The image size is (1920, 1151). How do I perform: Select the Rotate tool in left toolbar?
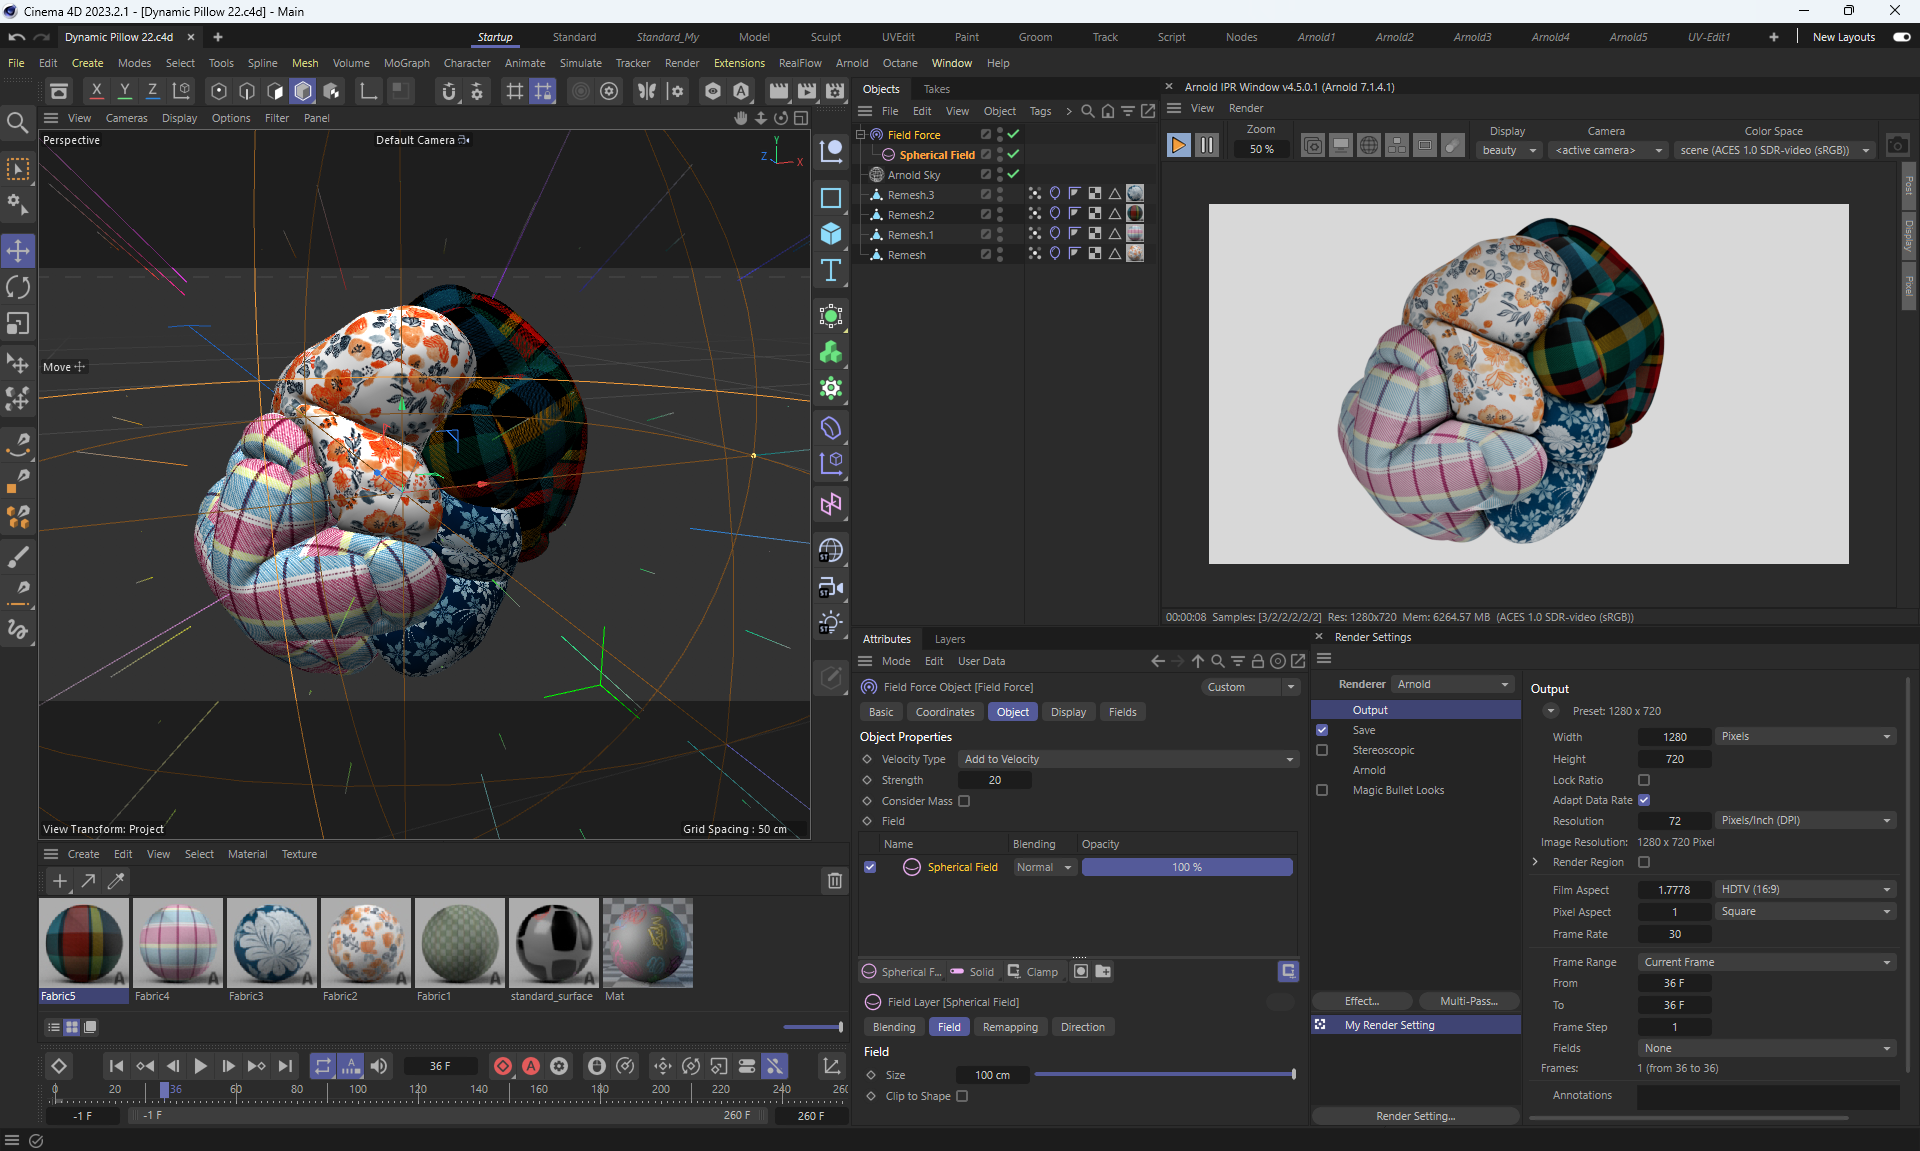18,287
